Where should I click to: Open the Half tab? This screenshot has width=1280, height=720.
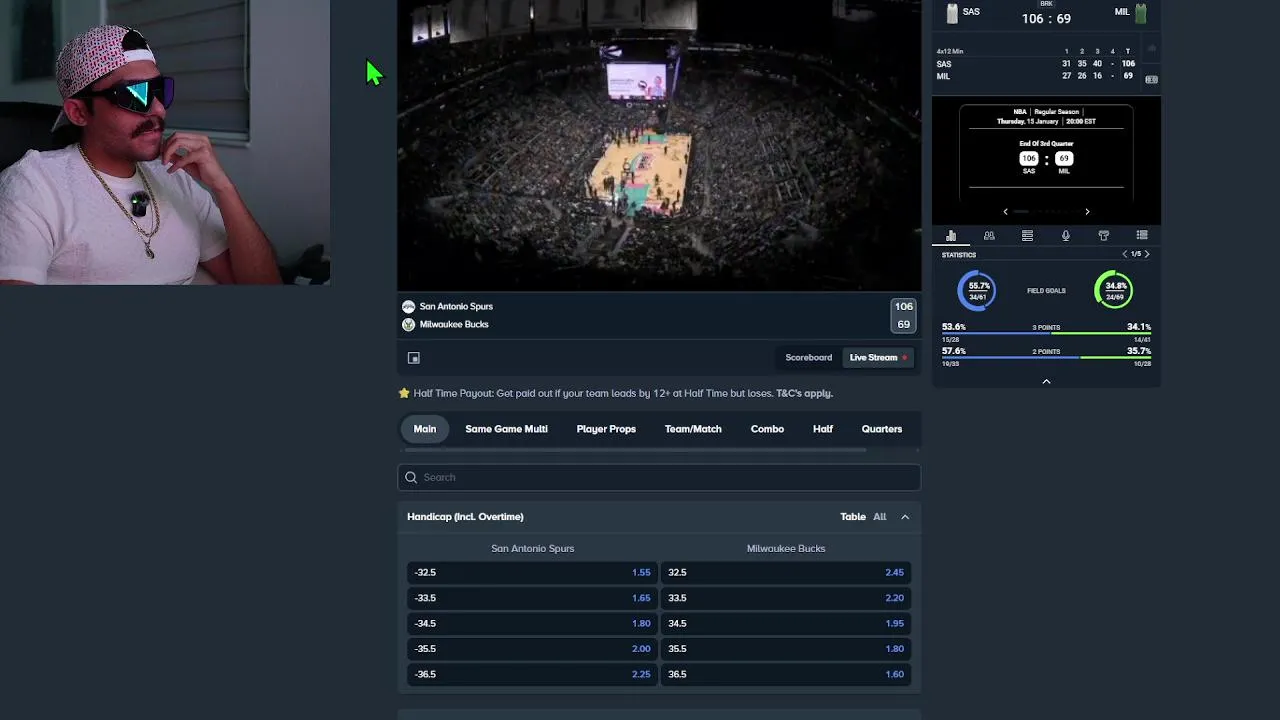point(823,429)
